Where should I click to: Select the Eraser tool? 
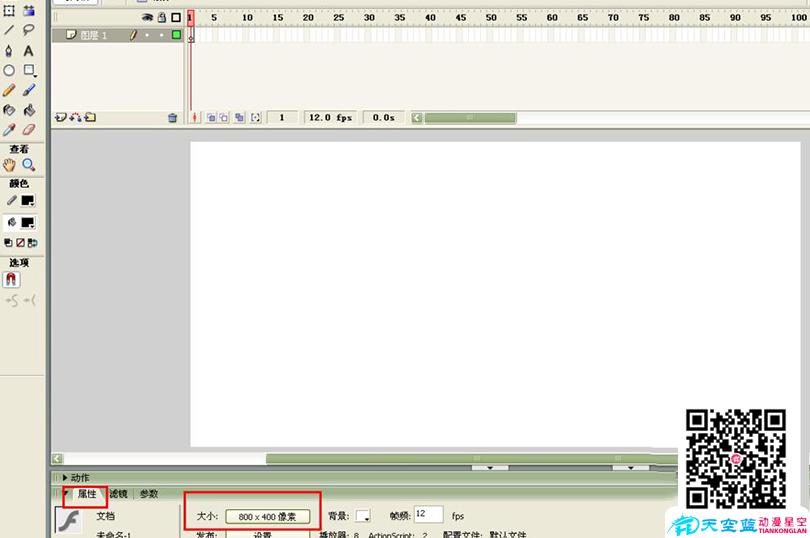(x=28, y=130)
